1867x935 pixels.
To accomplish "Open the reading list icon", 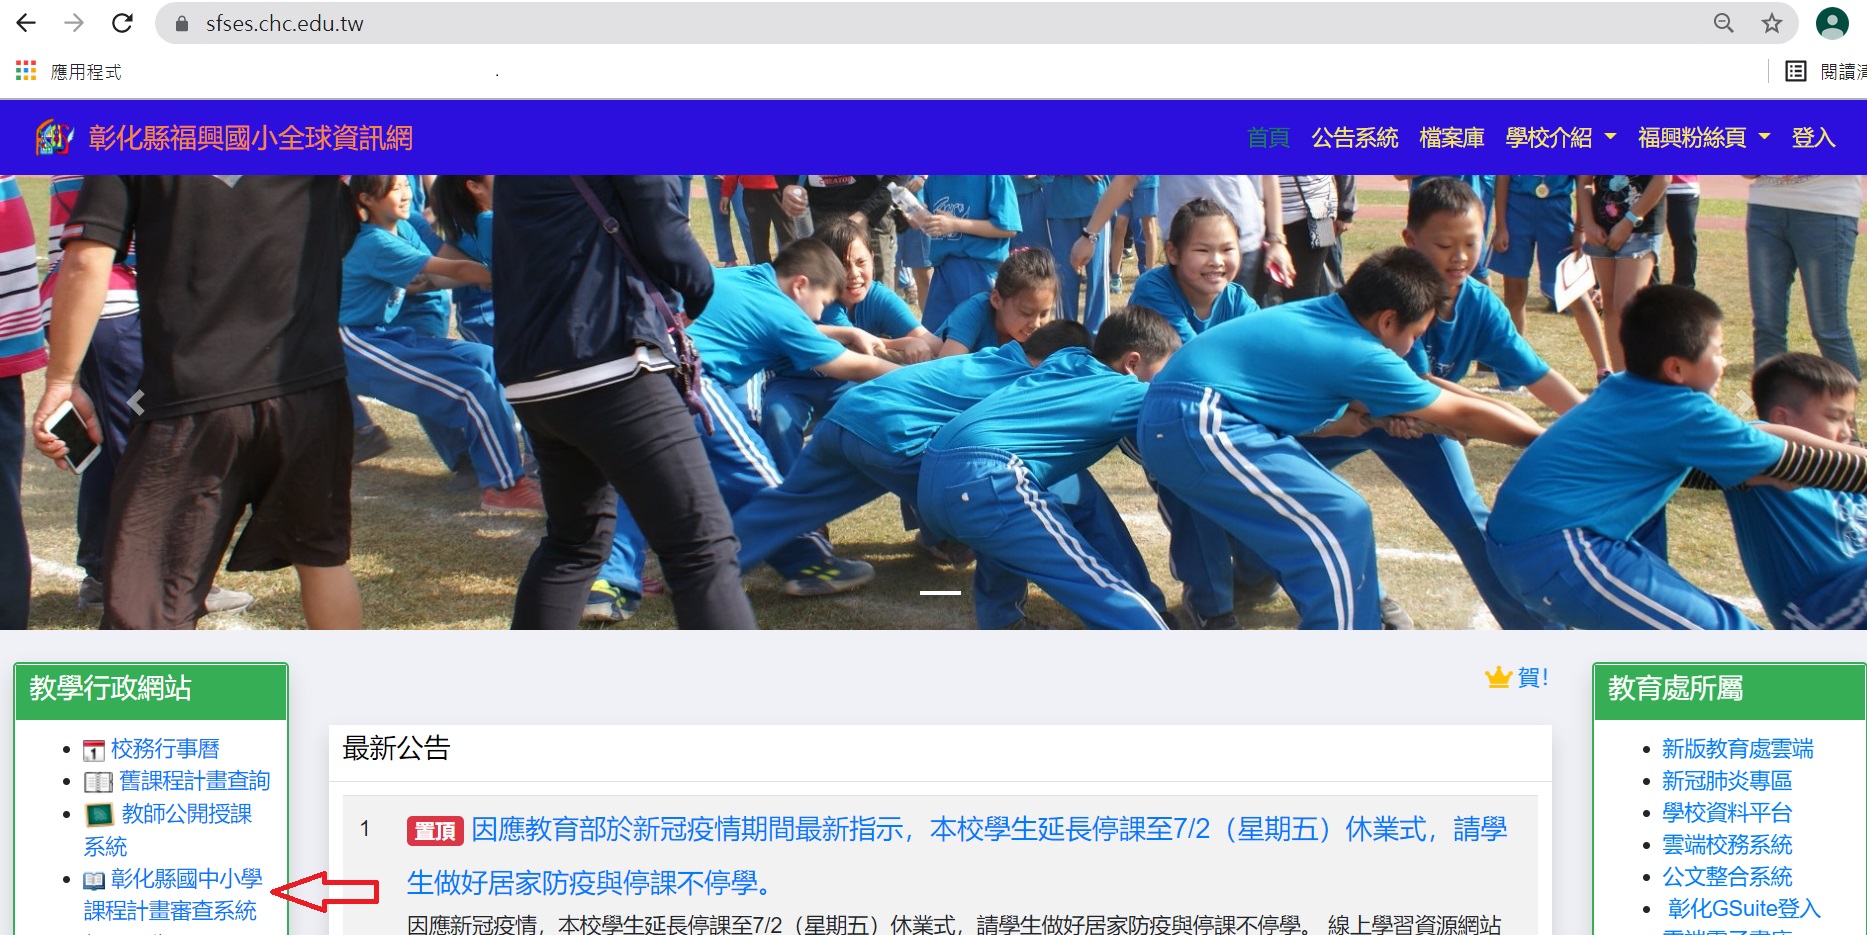I will 1796,71.
